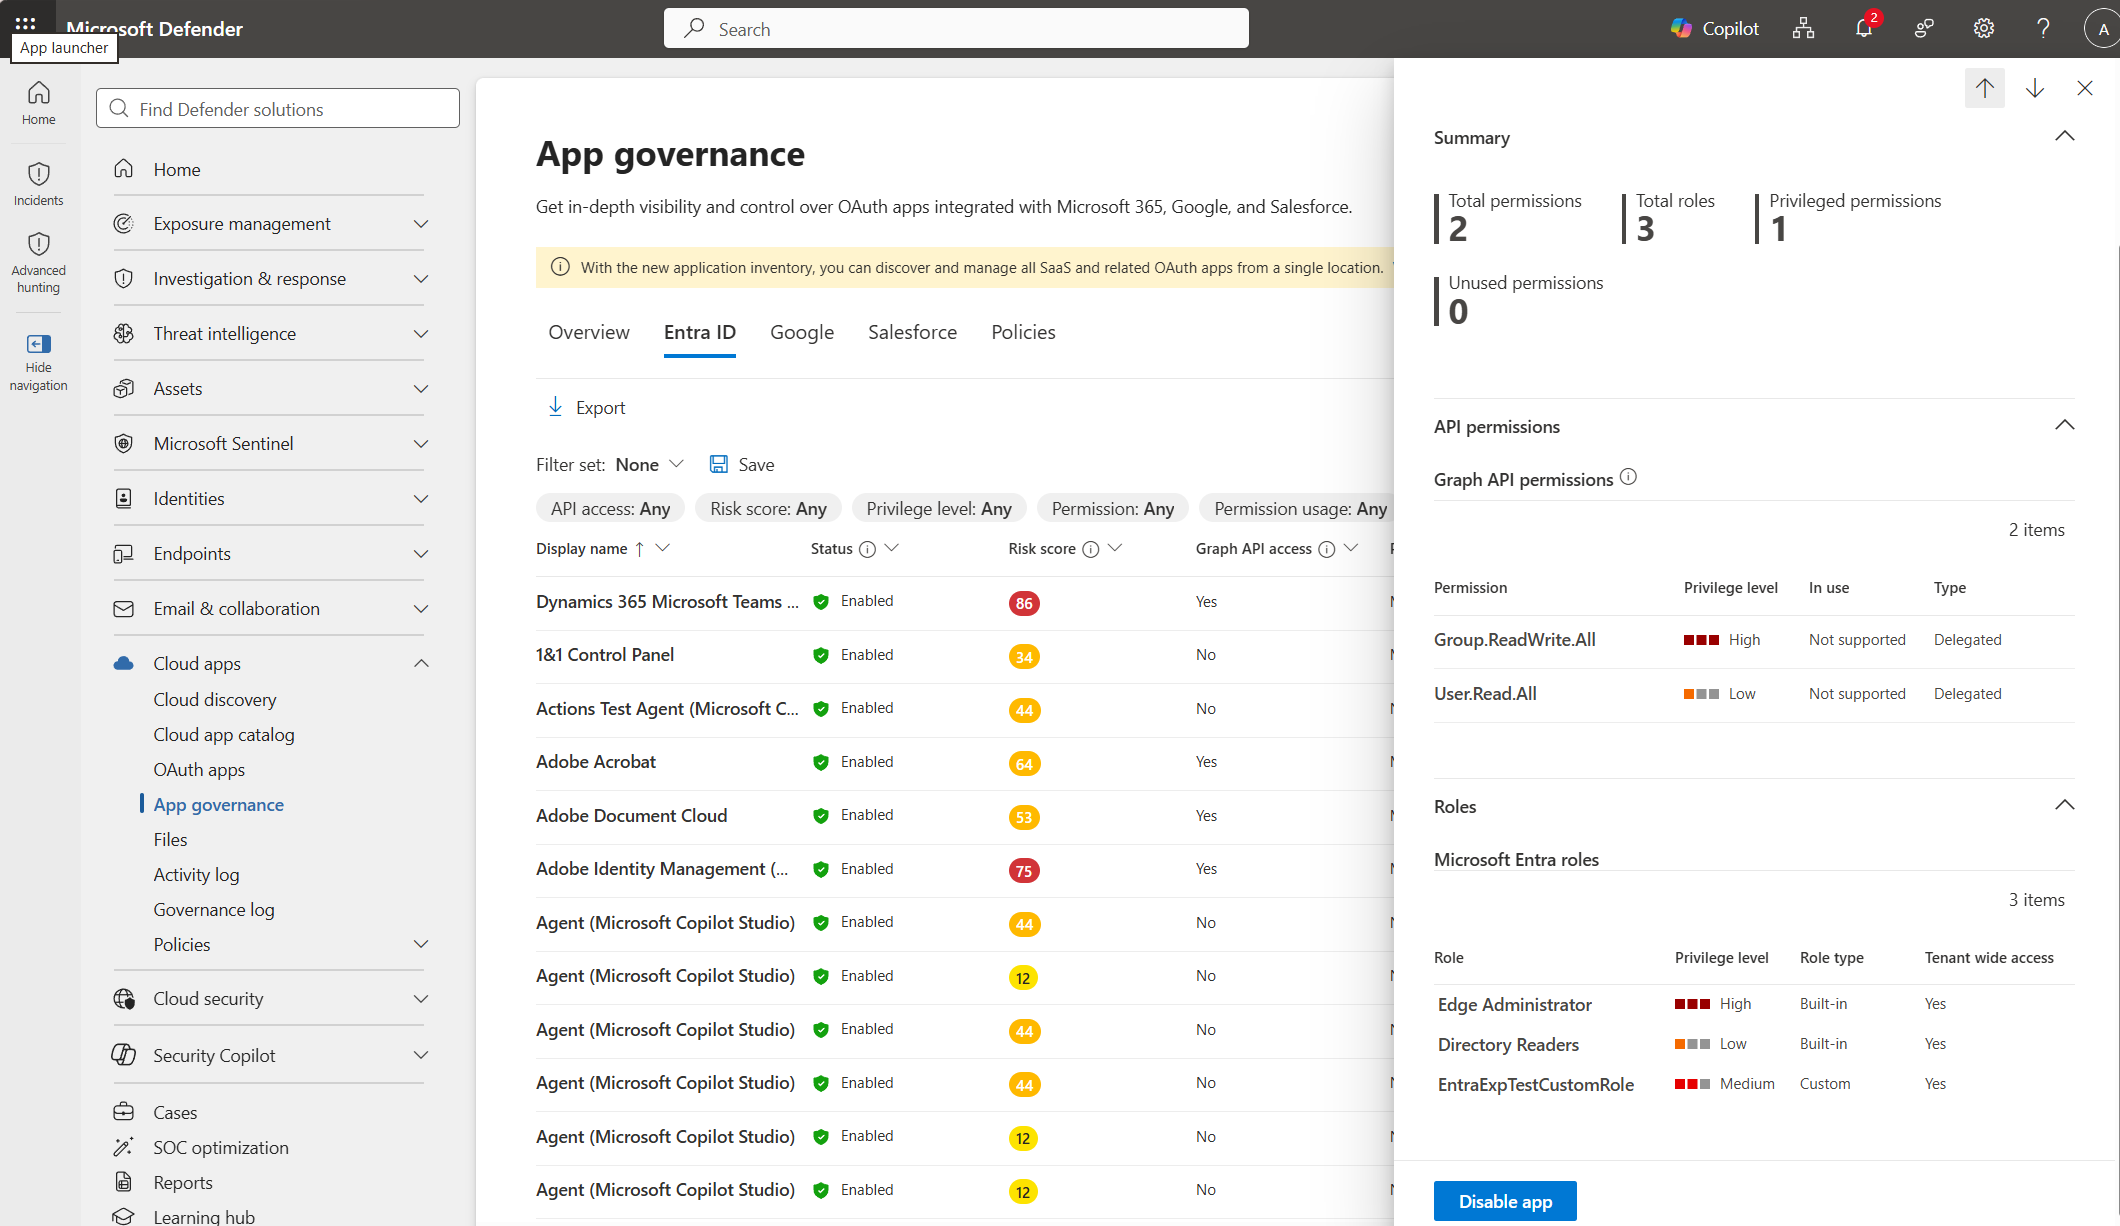Viewport: 2120px width, 1226px height.
Task: Go to next app with down arrow
Action: [2035, 88]
